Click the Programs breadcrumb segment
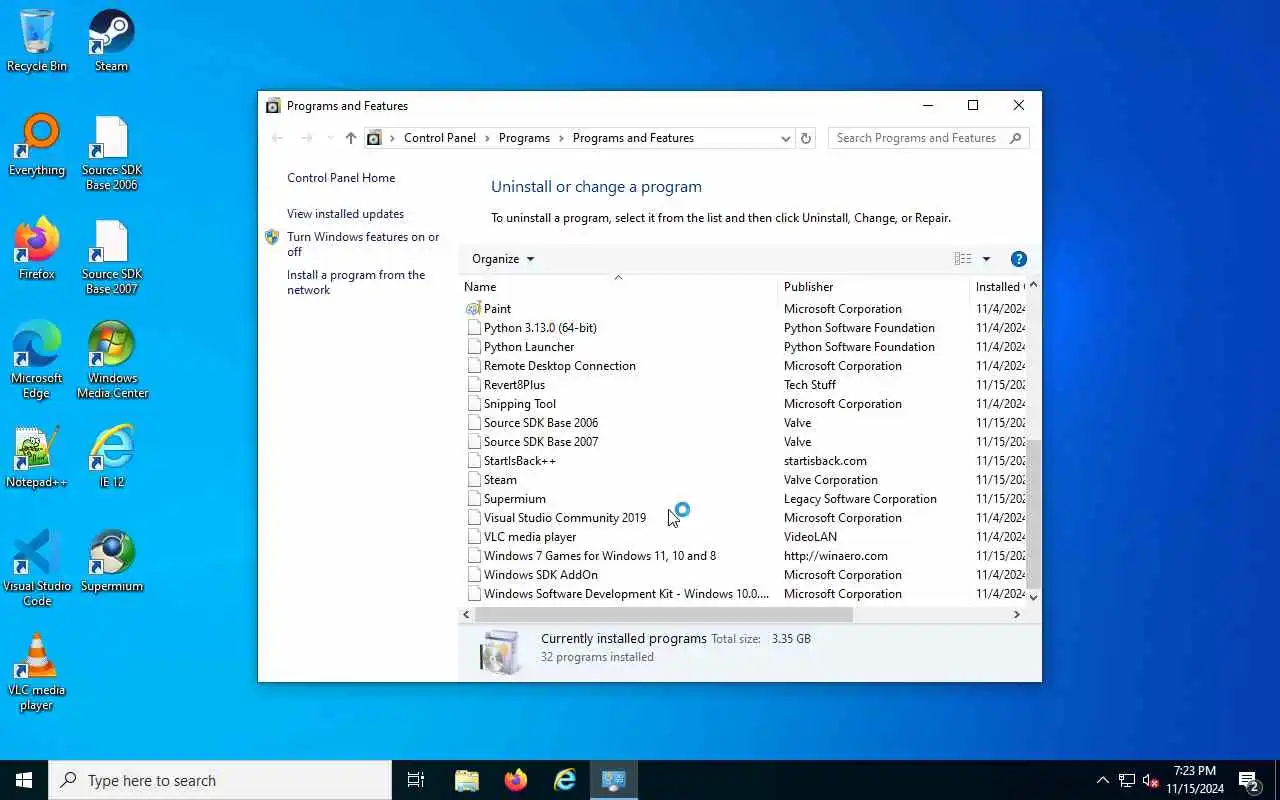The height and width of the screenshot is (800, 1280). [524, 138]
